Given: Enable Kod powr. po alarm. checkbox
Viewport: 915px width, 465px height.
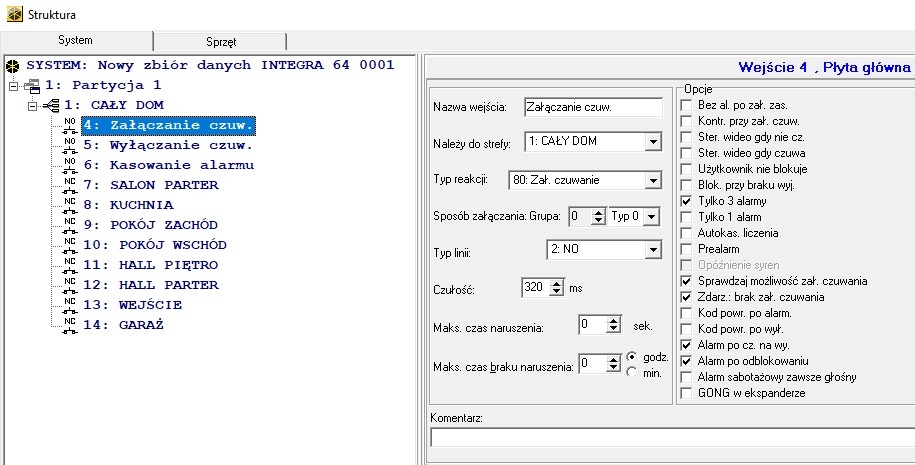Looking at the screenshot, I should [x=686, y=313].
